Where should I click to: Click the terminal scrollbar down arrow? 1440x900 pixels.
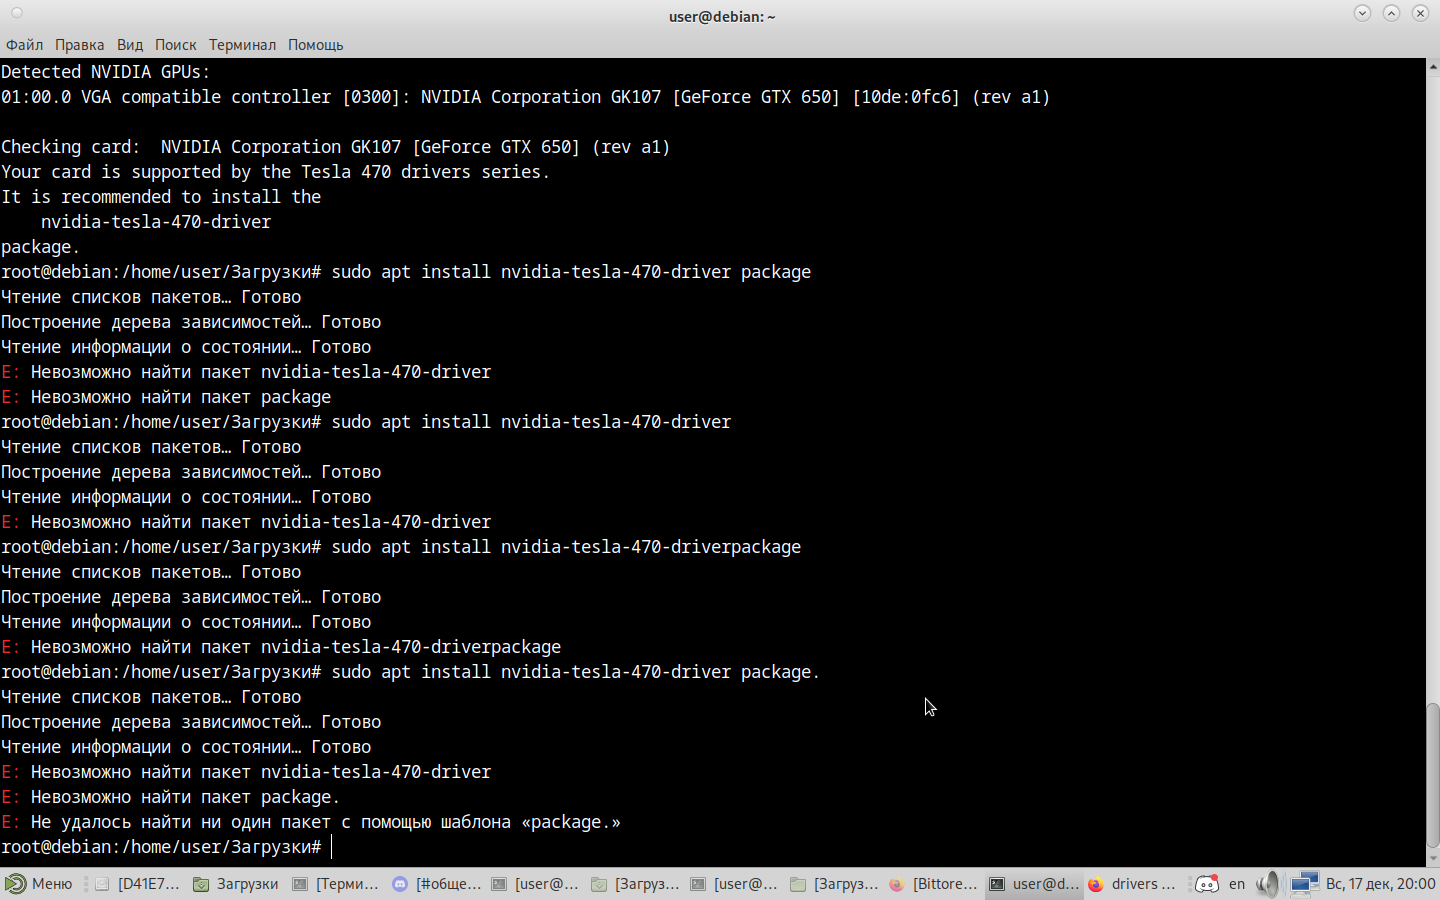pyautogui.click(x=1433, y=859)
